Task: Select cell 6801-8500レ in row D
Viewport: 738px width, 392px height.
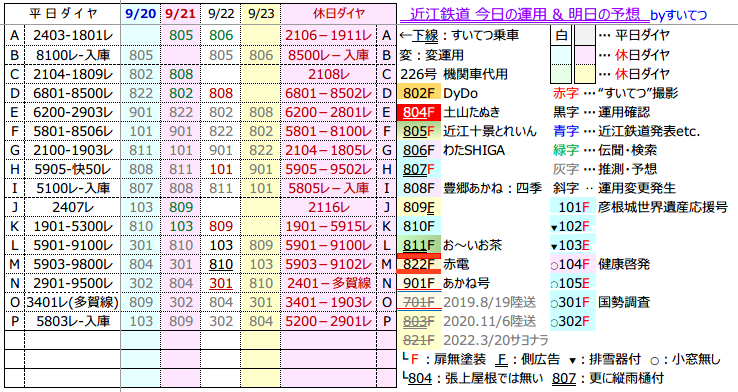Action: coord(73,93)
